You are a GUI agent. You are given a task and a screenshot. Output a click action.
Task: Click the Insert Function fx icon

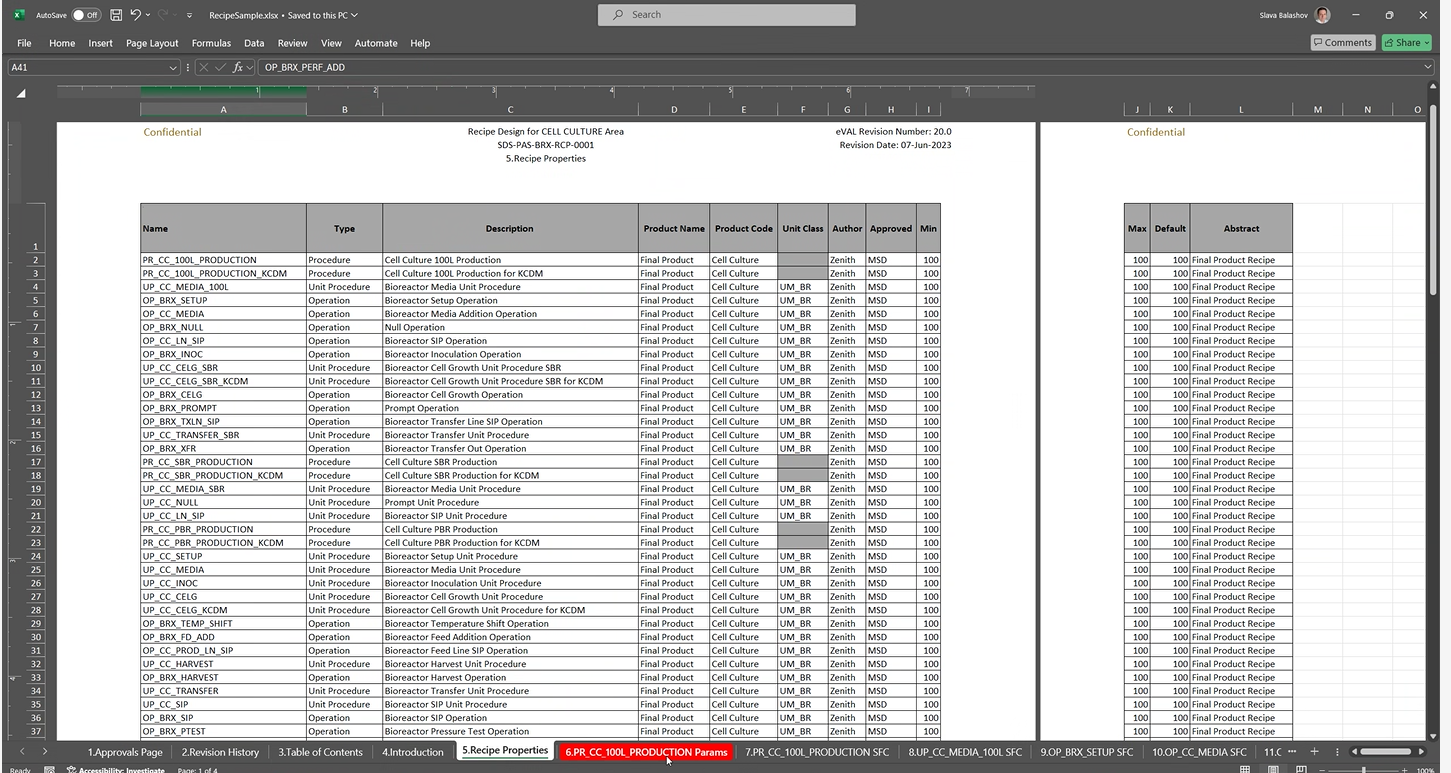[x=238, y=67]
